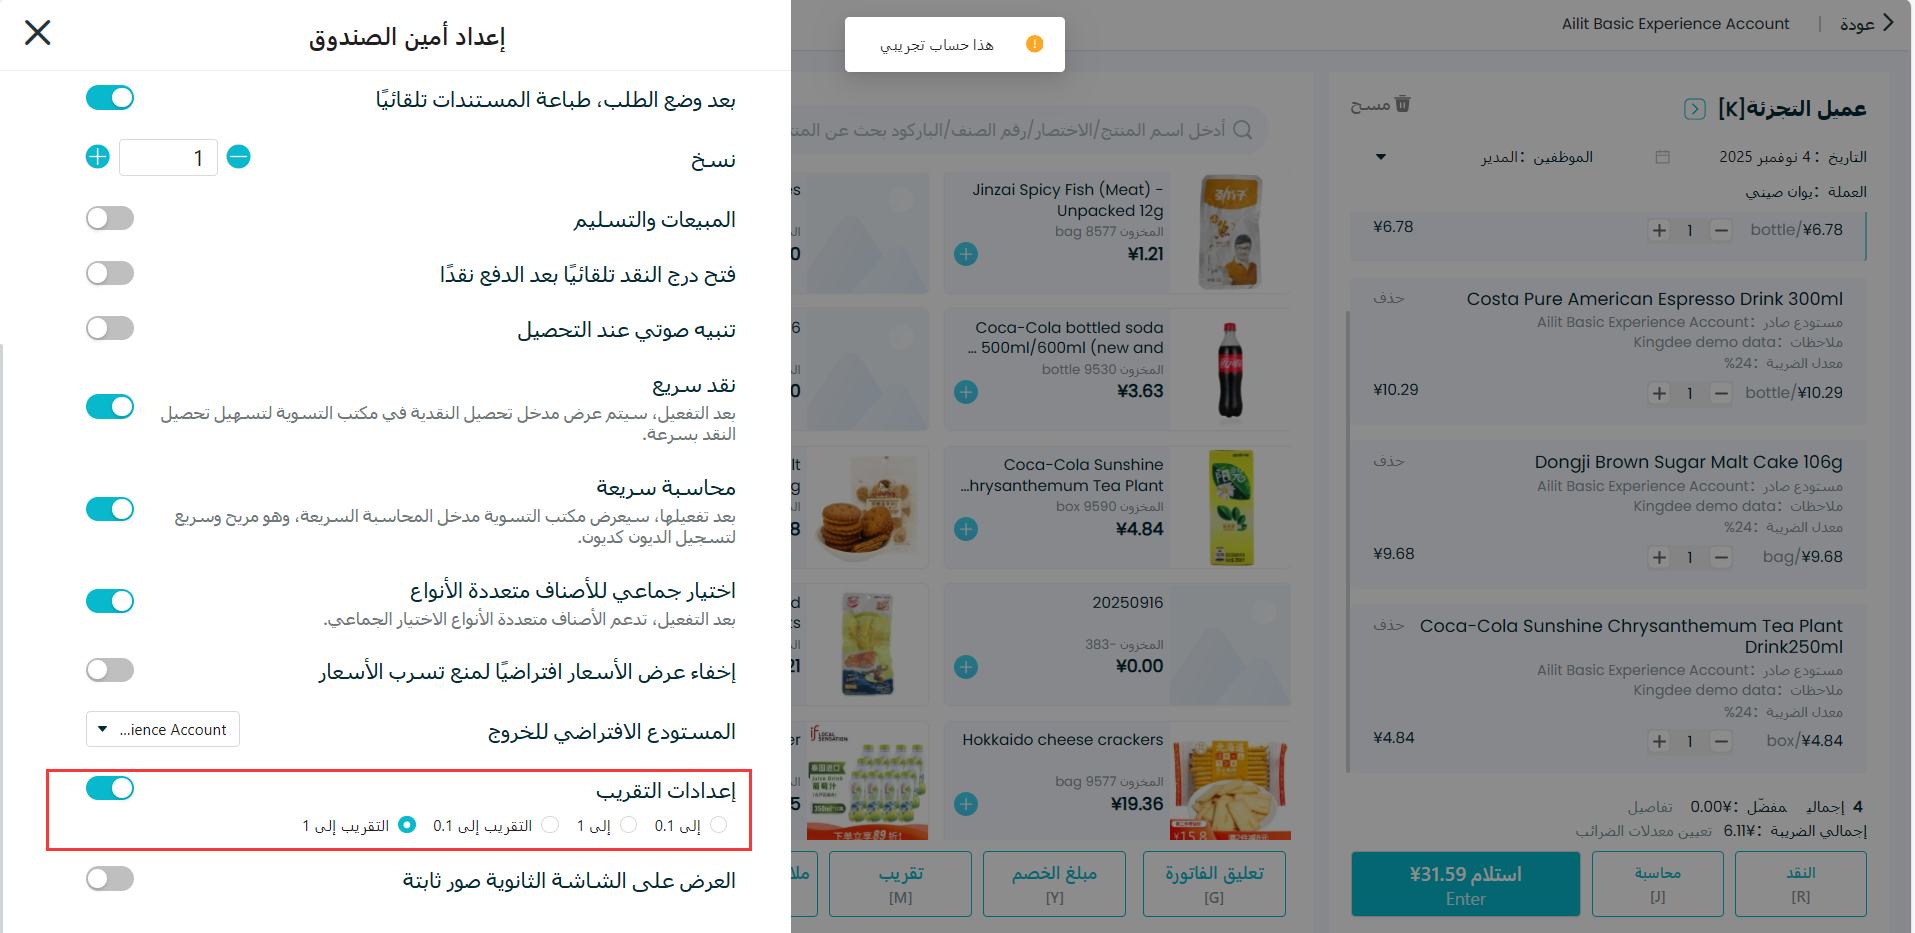Click the trash icon to clear cart
This screenshot has width=1915, height=933.
(1403, 104)
